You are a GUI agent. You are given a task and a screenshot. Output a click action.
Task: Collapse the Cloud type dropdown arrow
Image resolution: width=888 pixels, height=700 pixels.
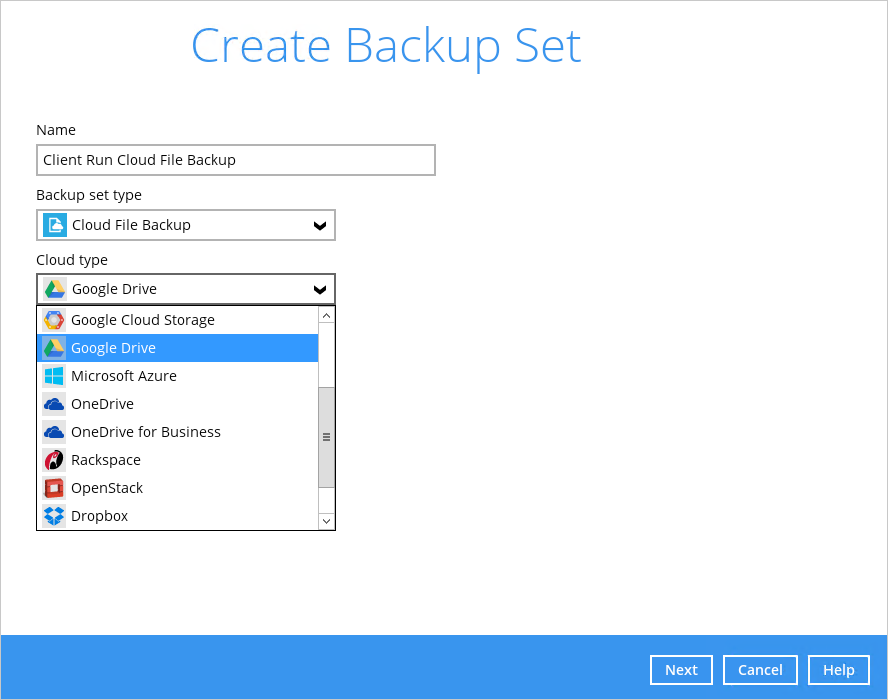click(x=320, y=289)
